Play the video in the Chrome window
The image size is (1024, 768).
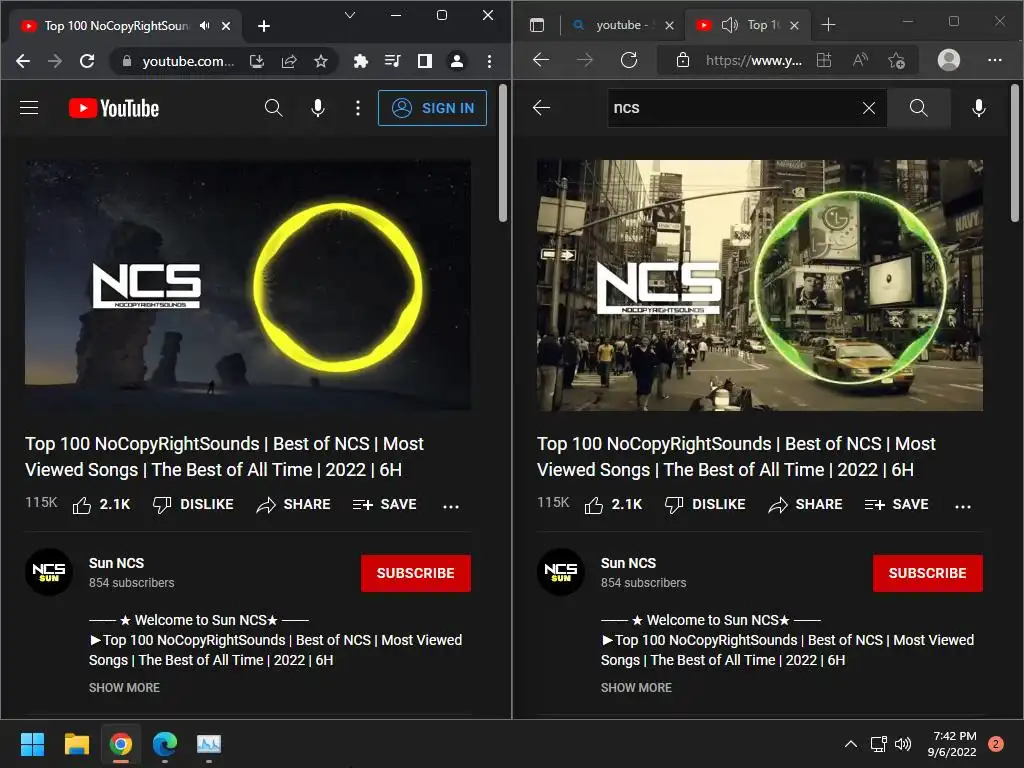click(x=248, y=285)
